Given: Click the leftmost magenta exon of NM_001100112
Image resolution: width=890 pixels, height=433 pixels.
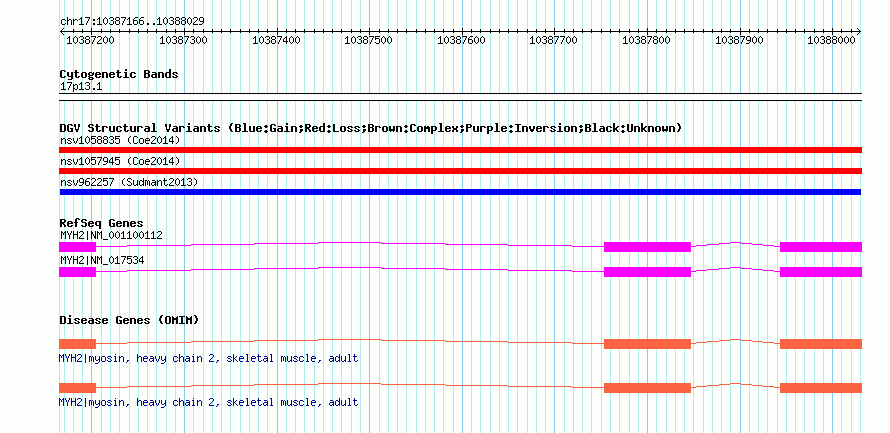Looking at the screenshot, I should coord(78,247).
